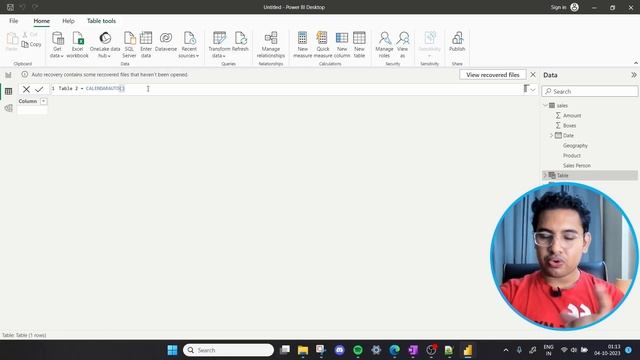Publish the report

coord(457,42)
